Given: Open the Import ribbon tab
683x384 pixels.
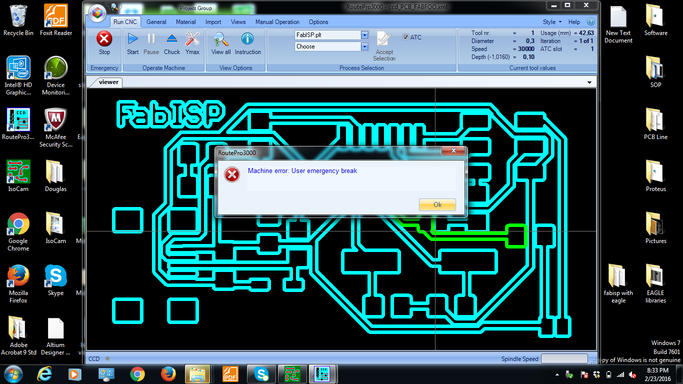Looking at the screenshot, I should (213, 22).
